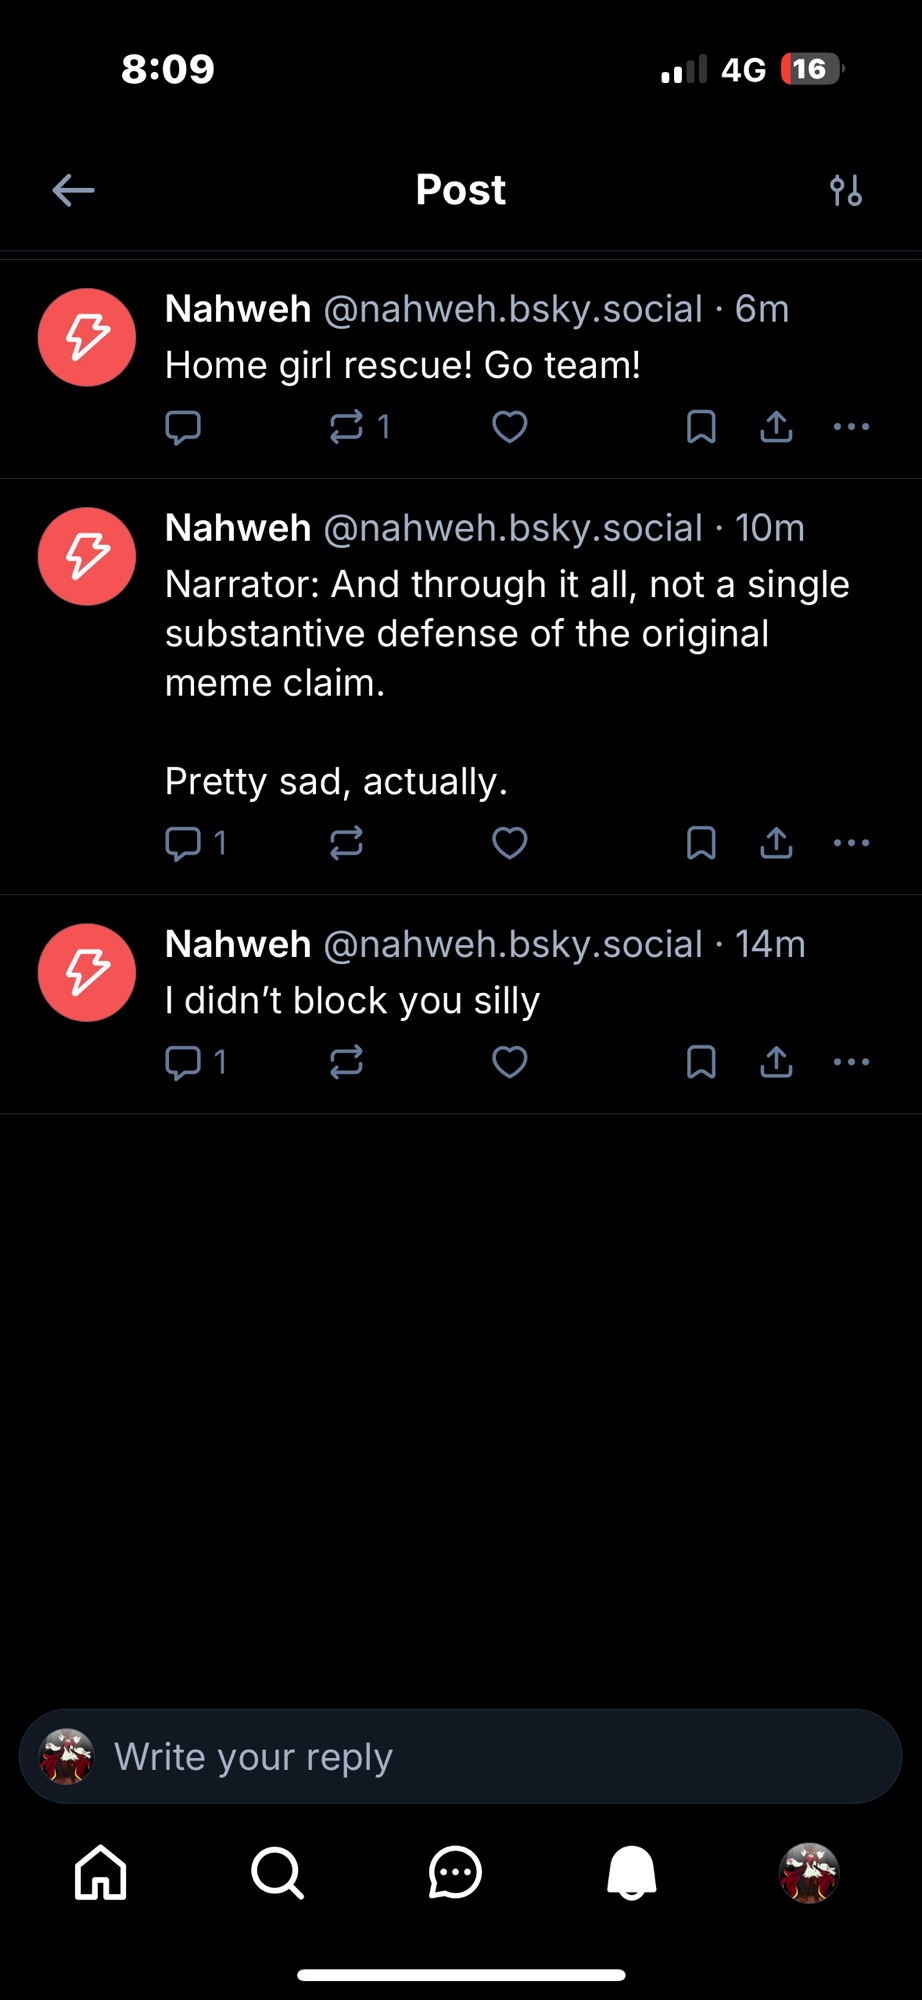Open the Notifications bell tab

pyautogui.click(x=632, y=1872)
